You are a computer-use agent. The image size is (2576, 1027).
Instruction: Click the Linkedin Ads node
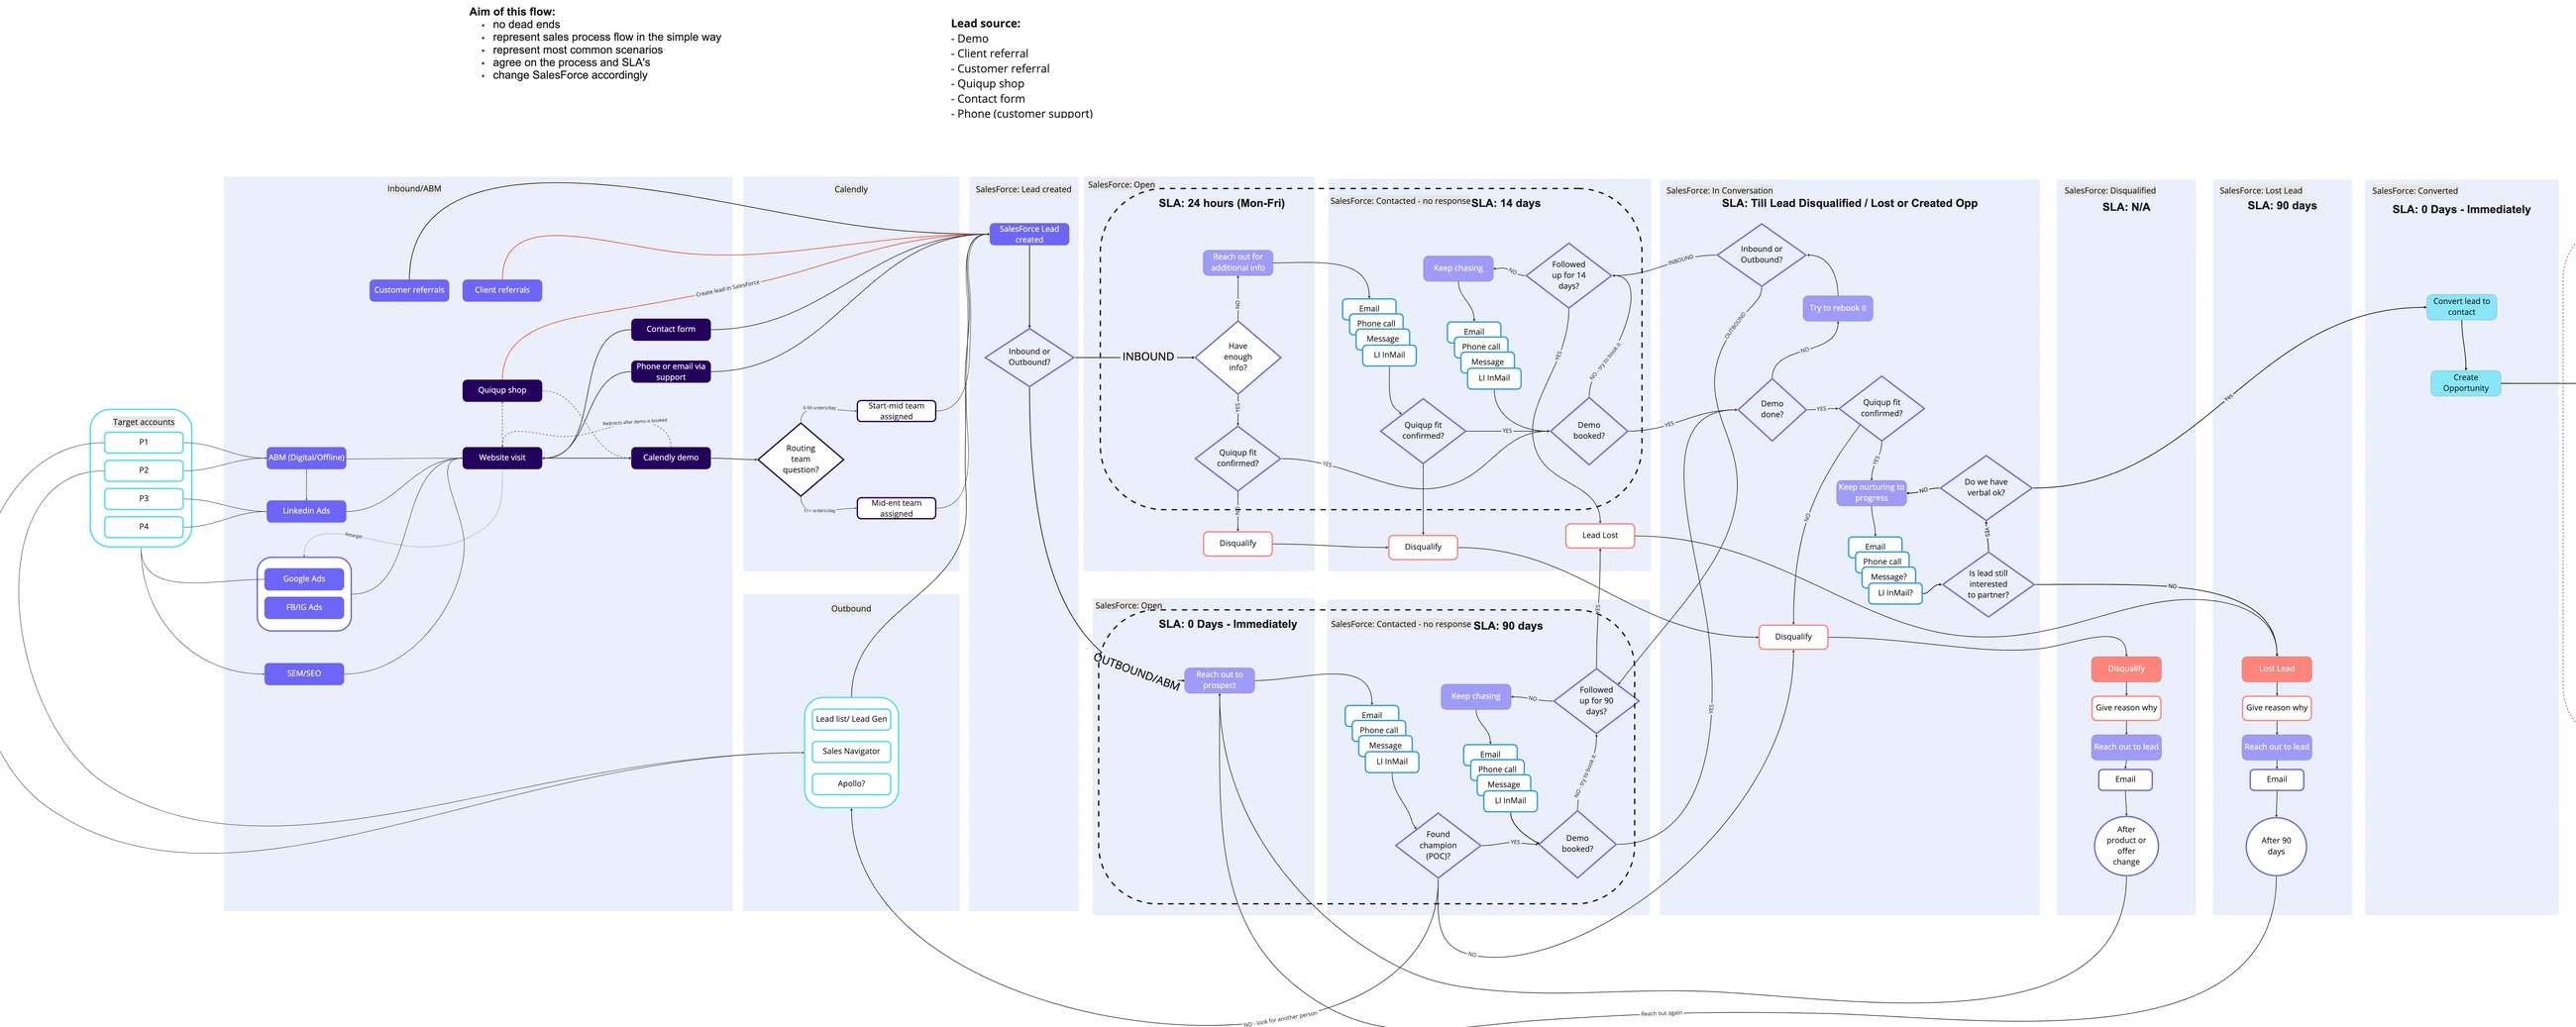(x=306, y=511)
